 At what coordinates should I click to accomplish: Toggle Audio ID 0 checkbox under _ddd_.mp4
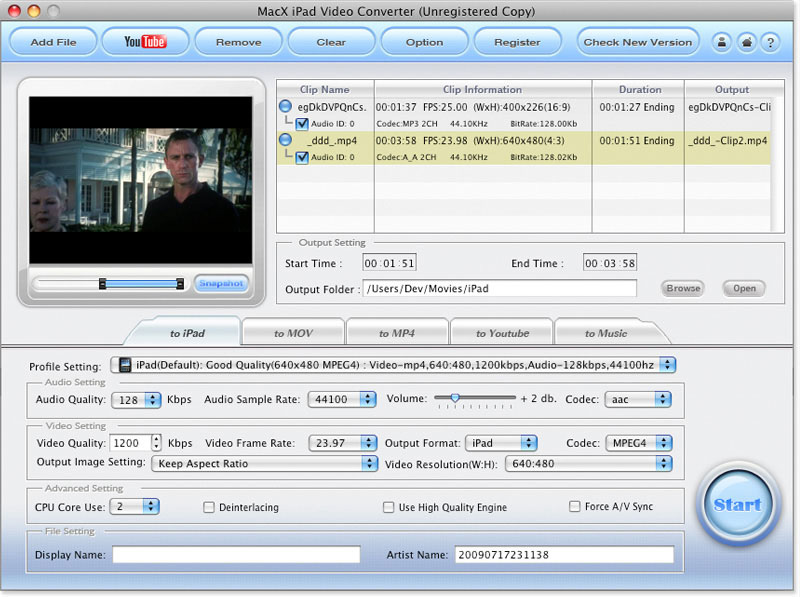[302, 157]
